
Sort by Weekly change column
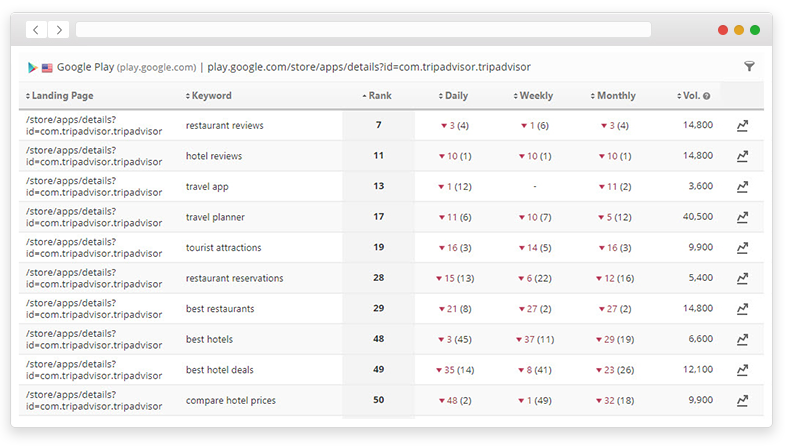click(x=534, y=96)
